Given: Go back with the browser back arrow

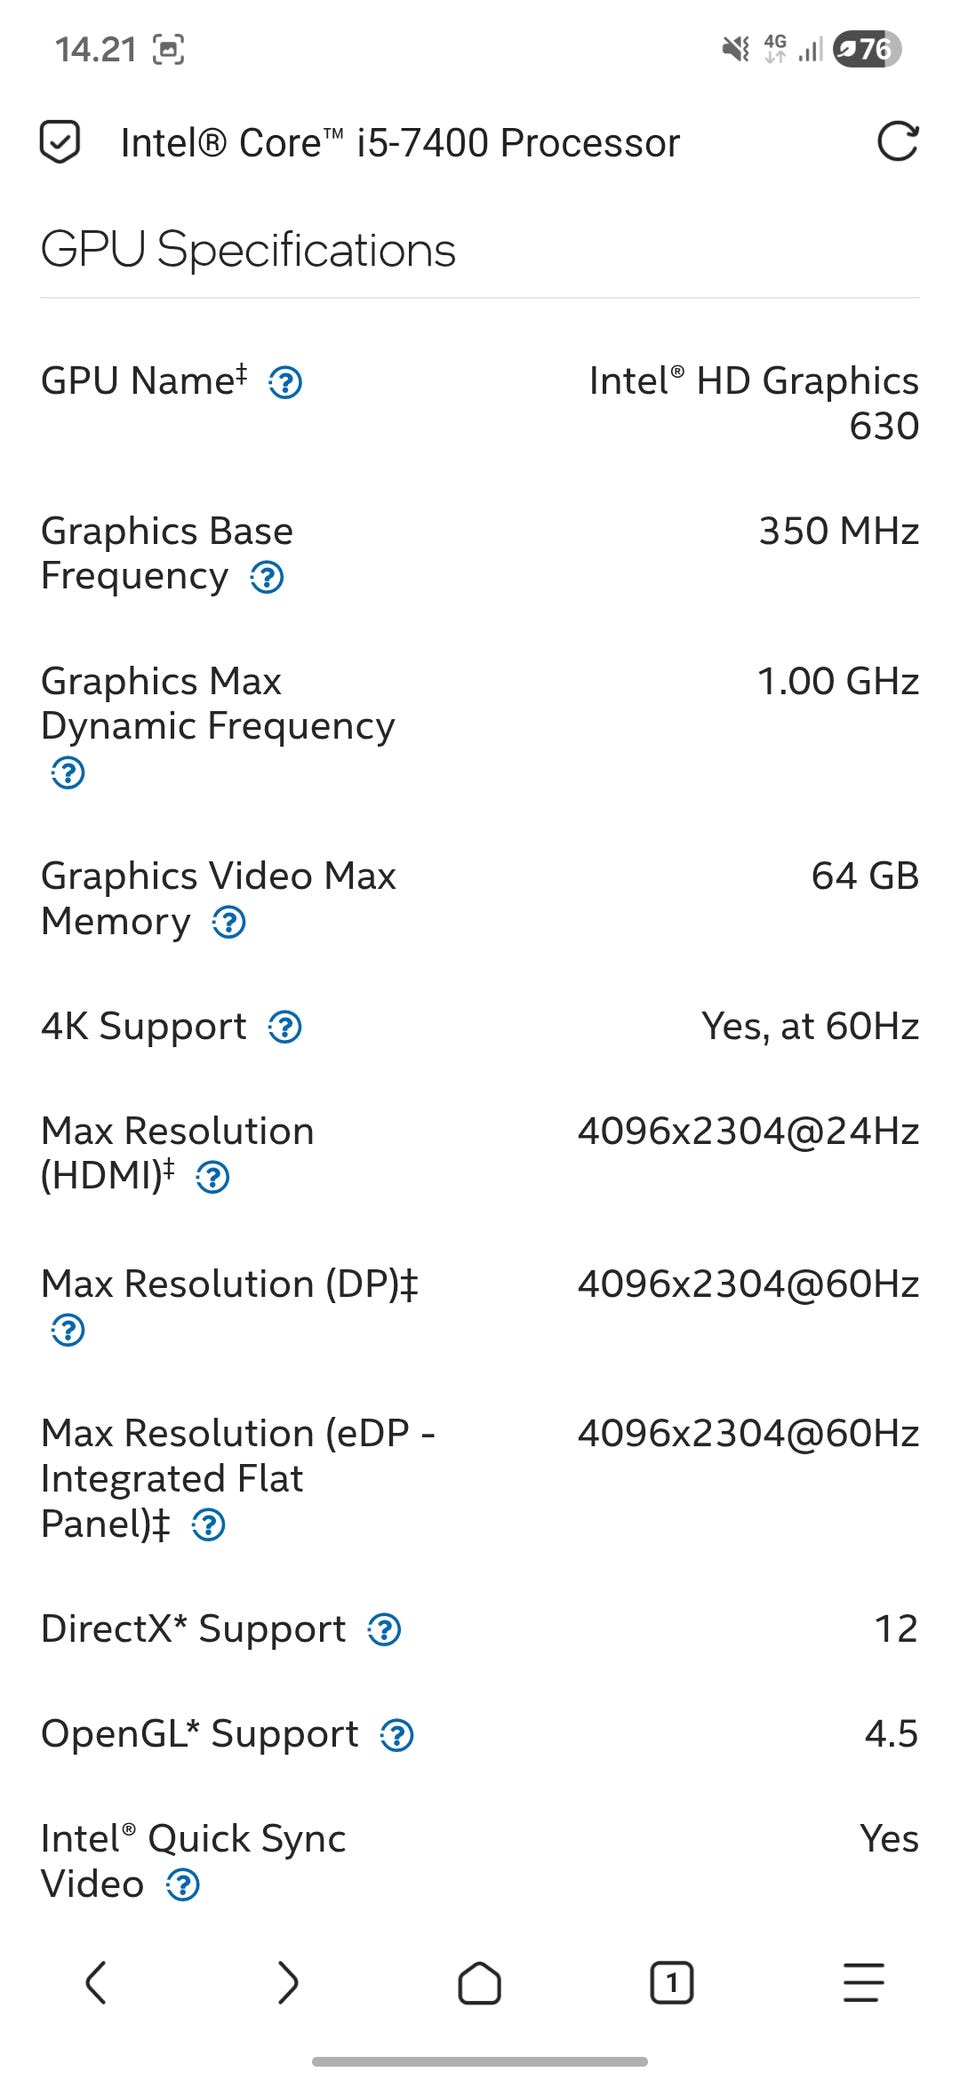Looking at the screenshot, I should click(96, 1982).
